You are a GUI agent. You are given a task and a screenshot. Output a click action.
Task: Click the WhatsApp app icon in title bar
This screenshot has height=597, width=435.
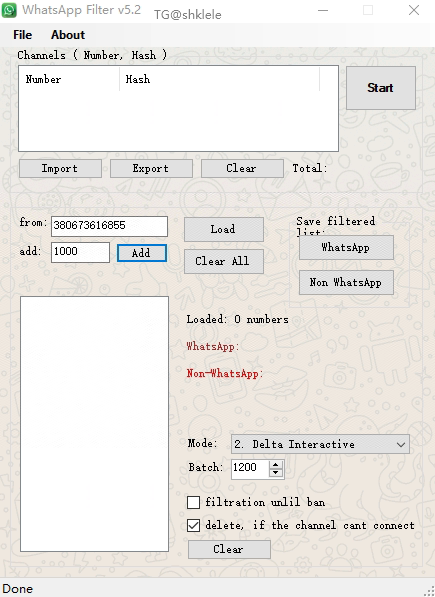point(9,10)
